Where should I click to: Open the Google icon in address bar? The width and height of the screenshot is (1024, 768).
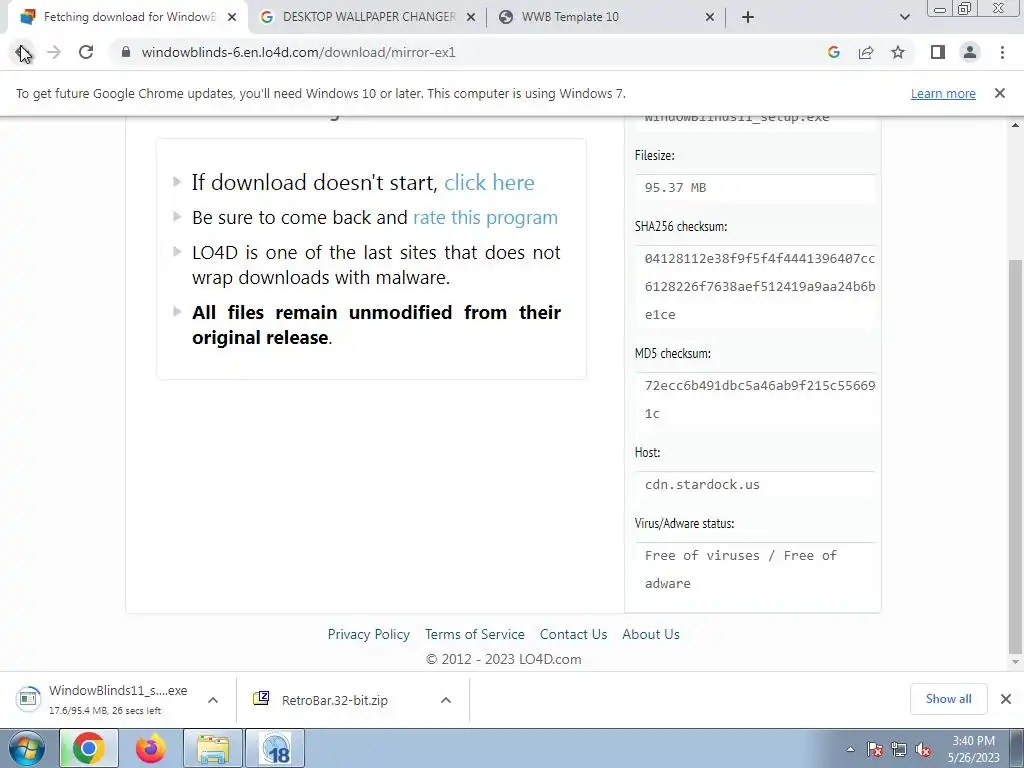coord(833,52)
